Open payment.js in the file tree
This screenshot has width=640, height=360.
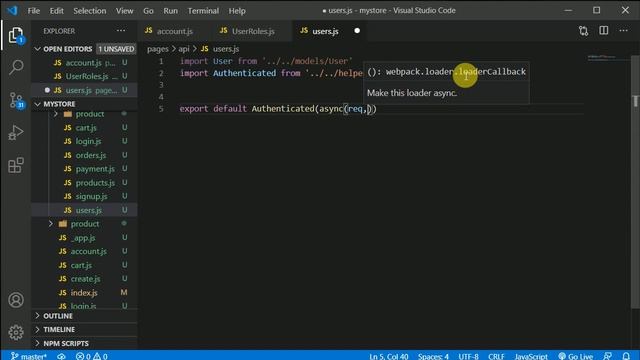point(95,169)
